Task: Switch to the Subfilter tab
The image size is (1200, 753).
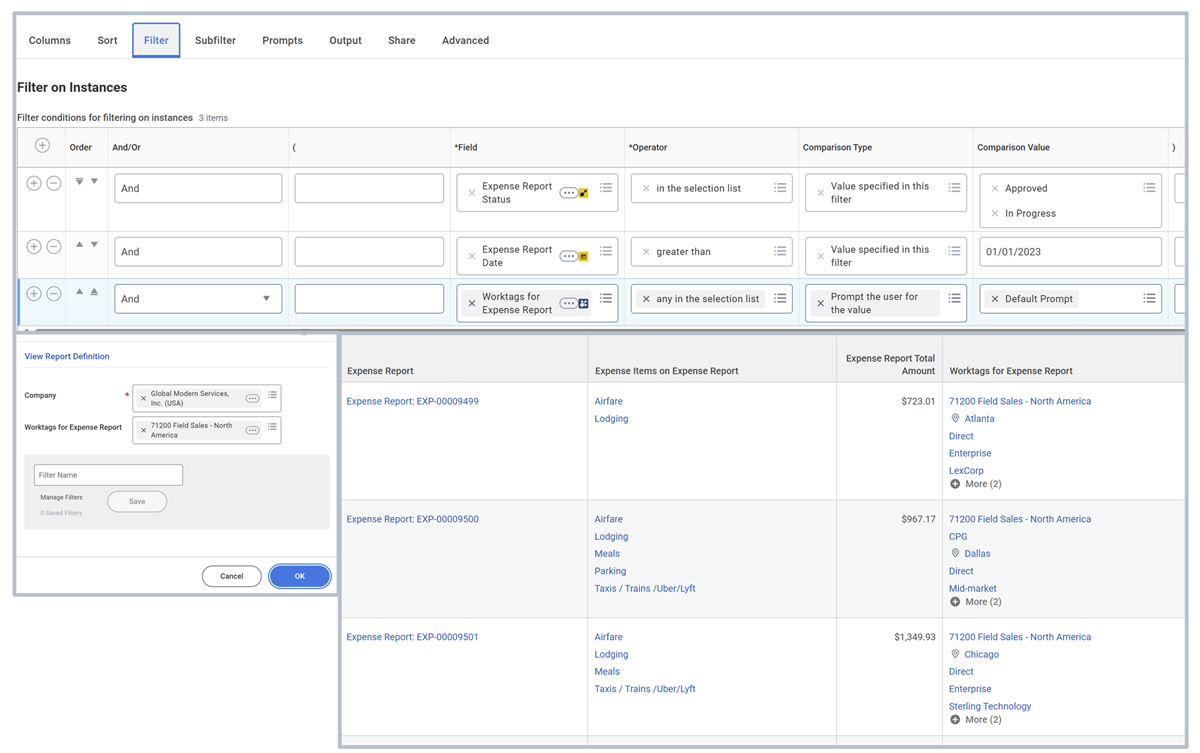Action: (x=215, y=41)
